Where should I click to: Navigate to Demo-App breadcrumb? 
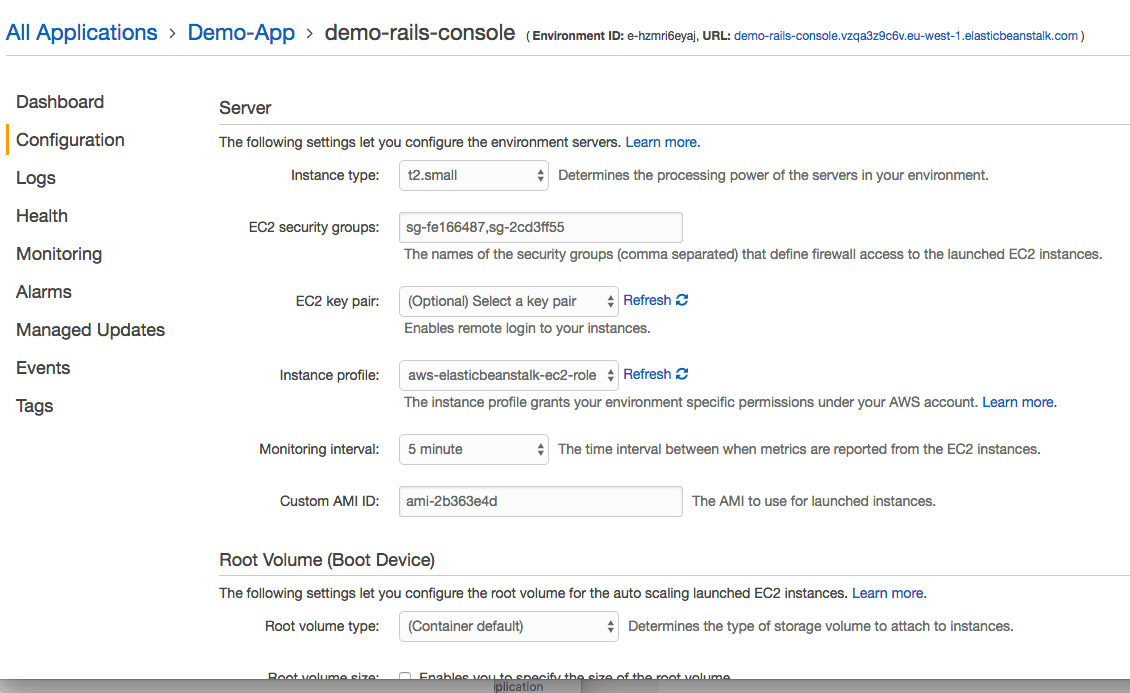(241, 33)
